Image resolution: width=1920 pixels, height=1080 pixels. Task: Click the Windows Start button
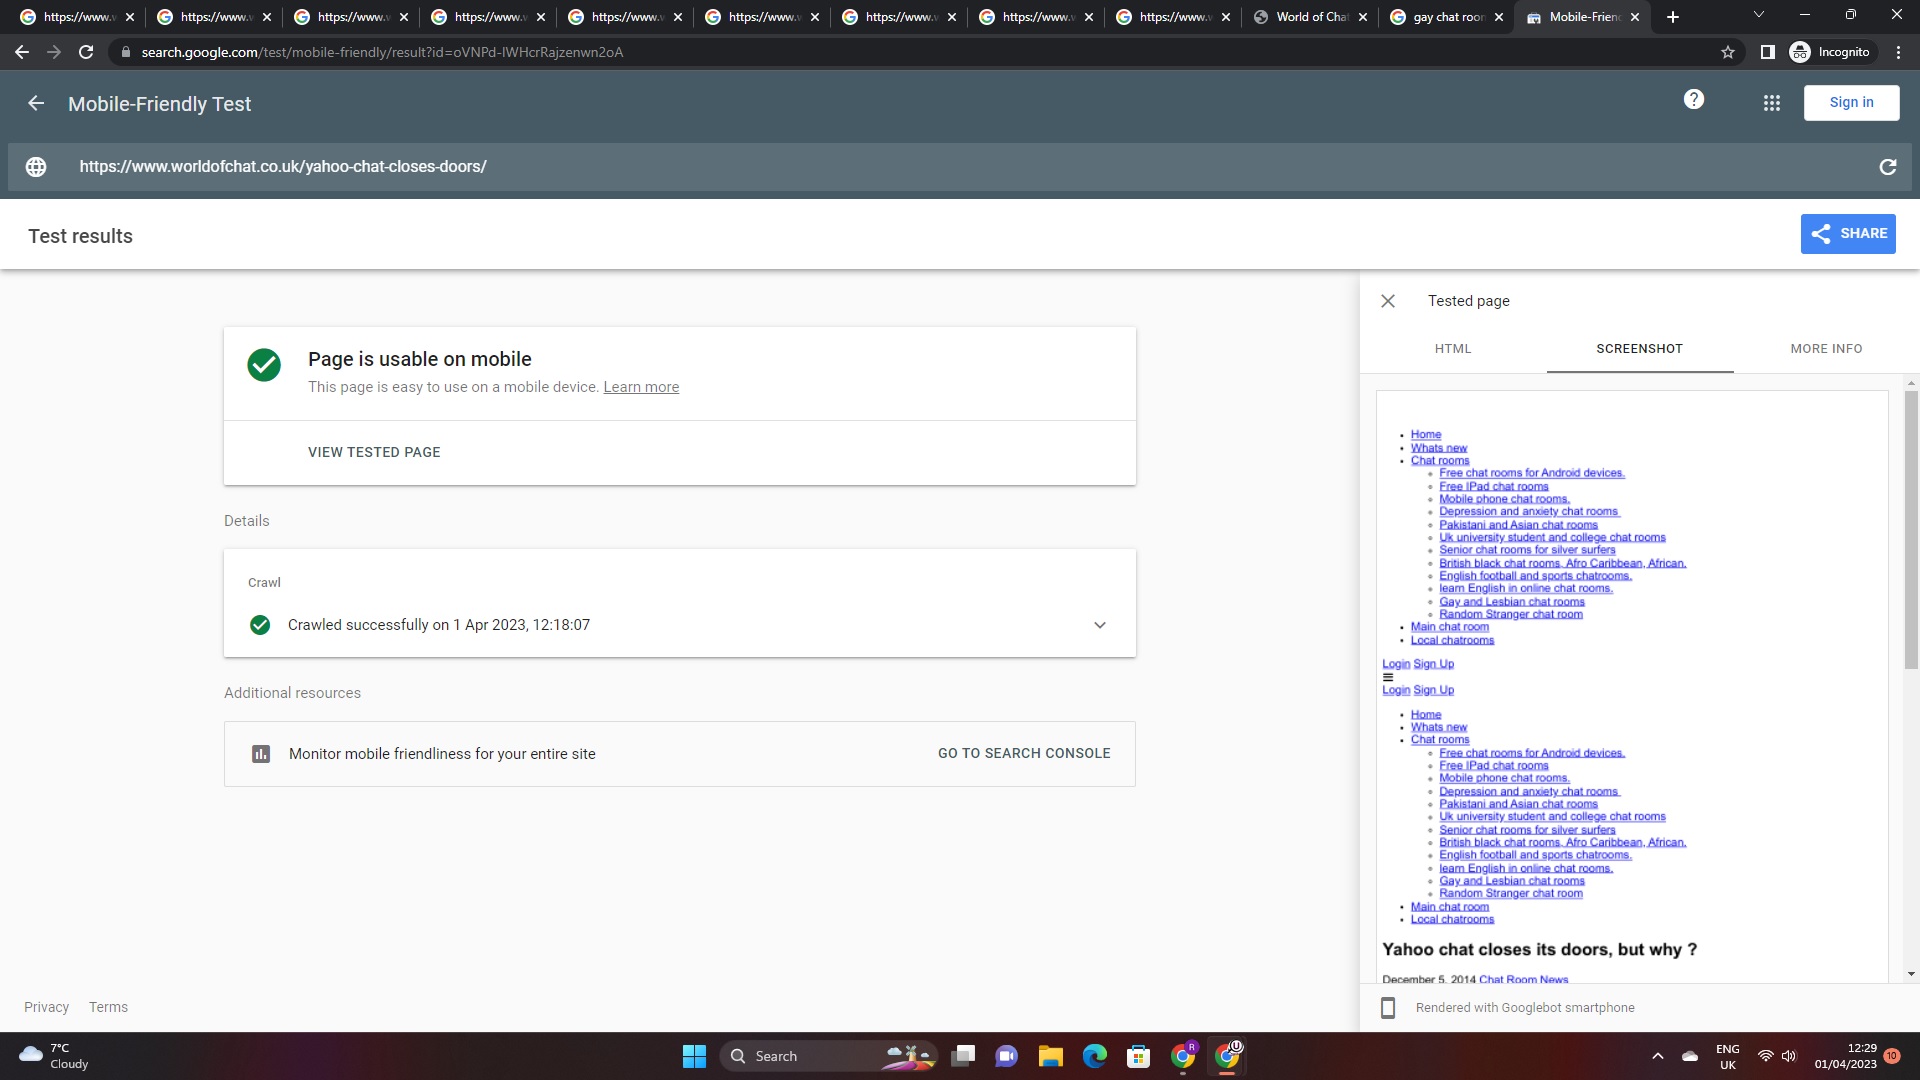[694, 1056]
